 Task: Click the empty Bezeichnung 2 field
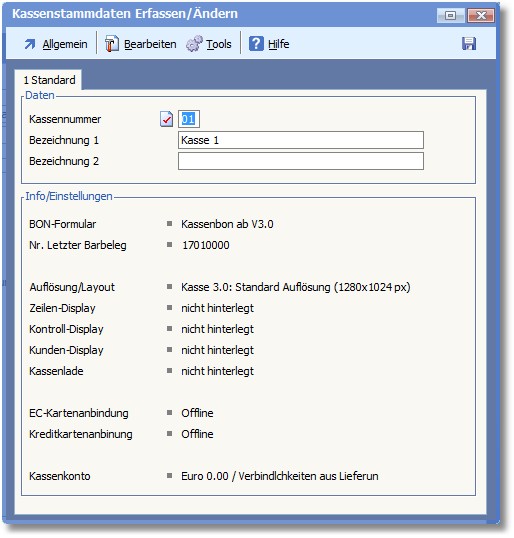pos(301,161)
